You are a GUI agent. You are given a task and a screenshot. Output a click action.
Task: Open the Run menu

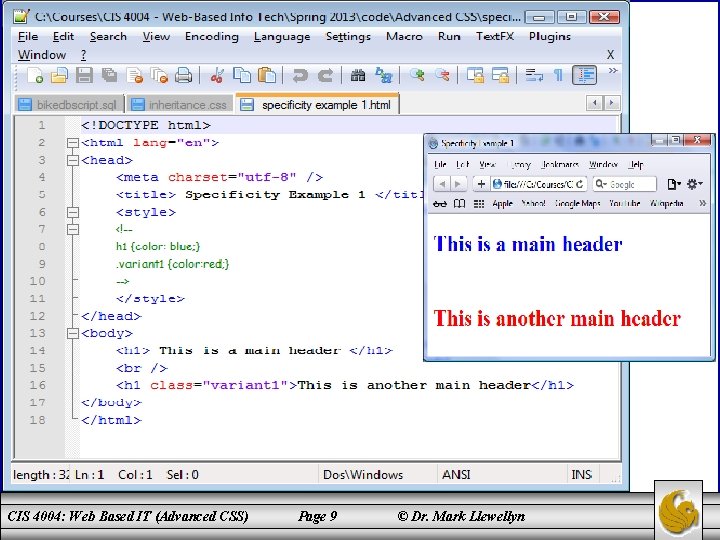coord(449,36)
